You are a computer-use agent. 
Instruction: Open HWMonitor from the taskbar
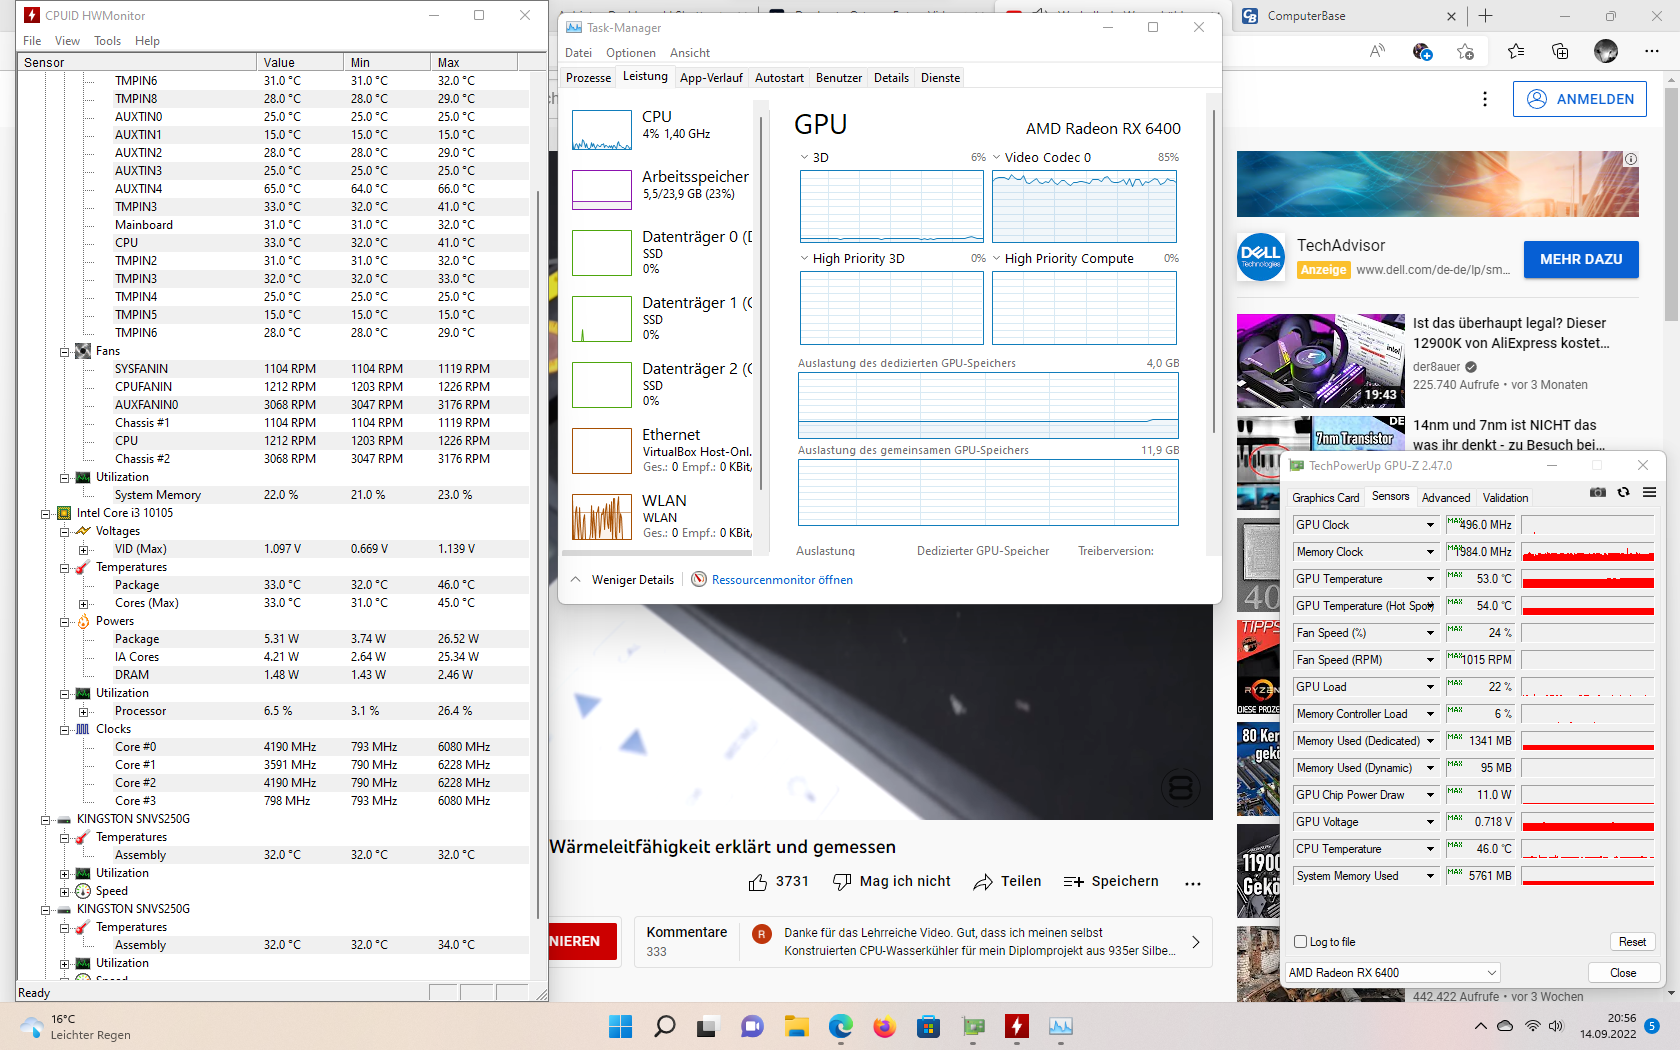click(1017, 1026)
